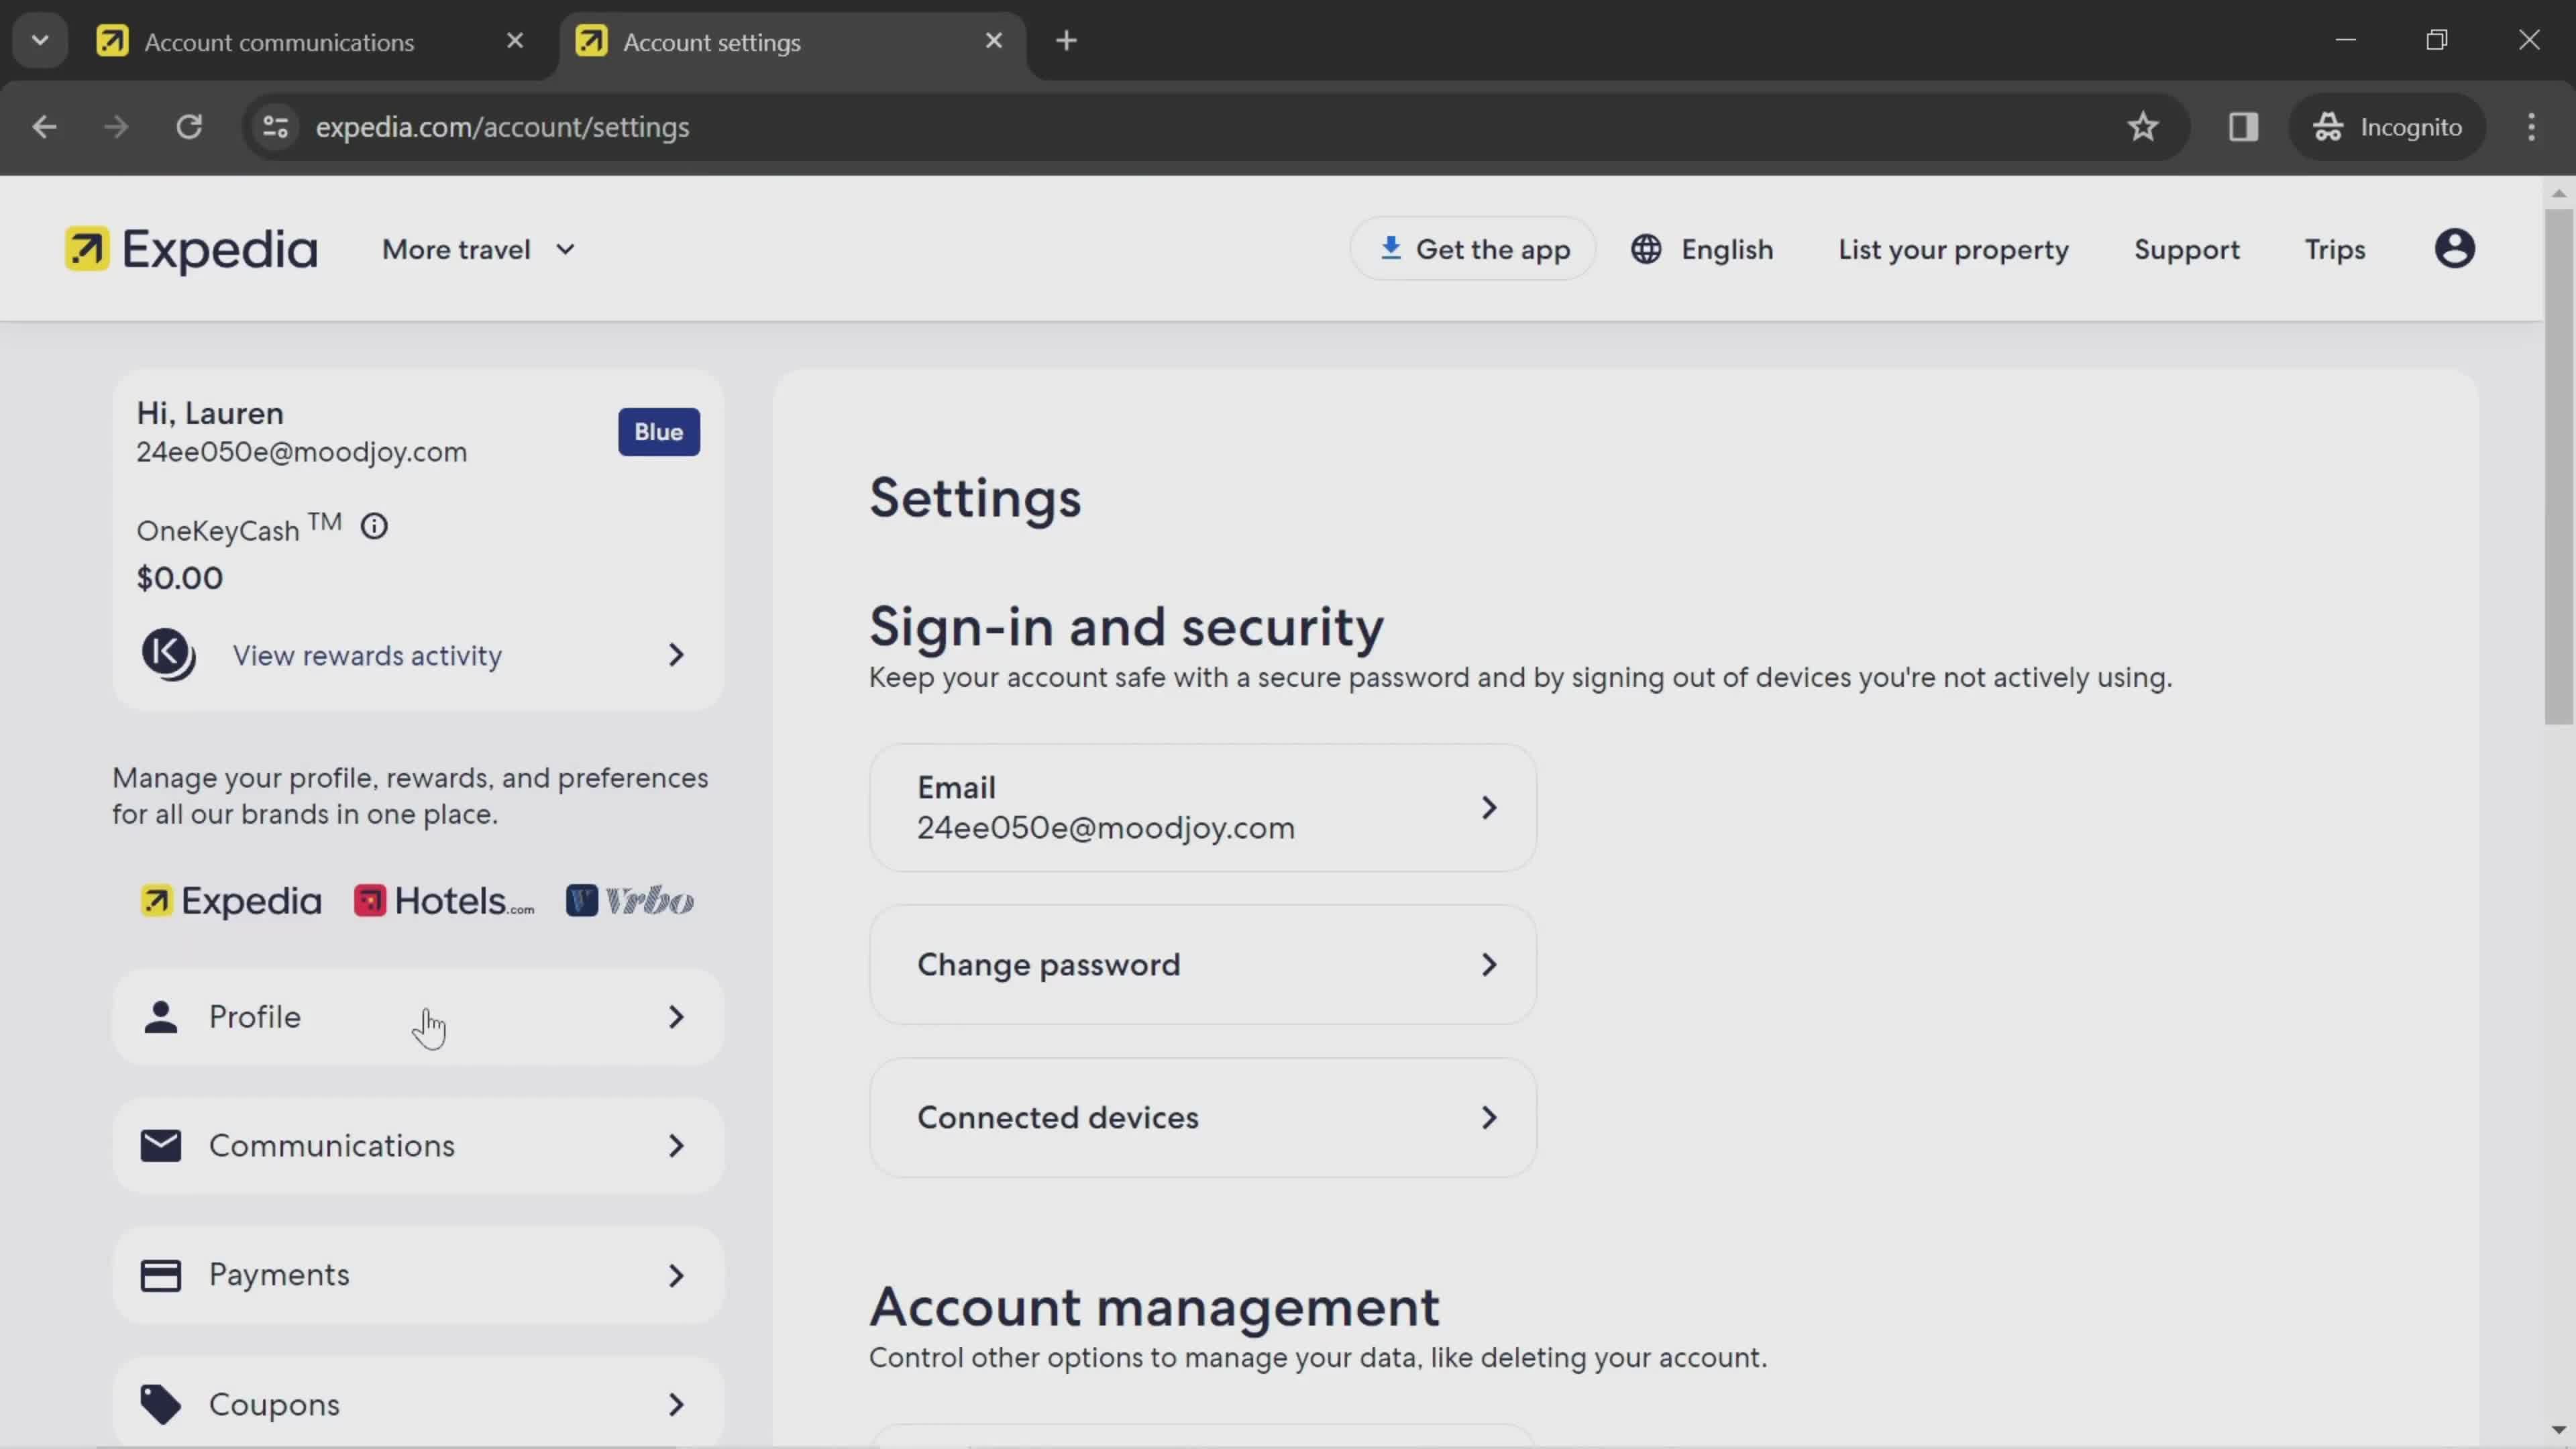
Task: Click the Communications envelope icon
Action: click(160, 1146)
